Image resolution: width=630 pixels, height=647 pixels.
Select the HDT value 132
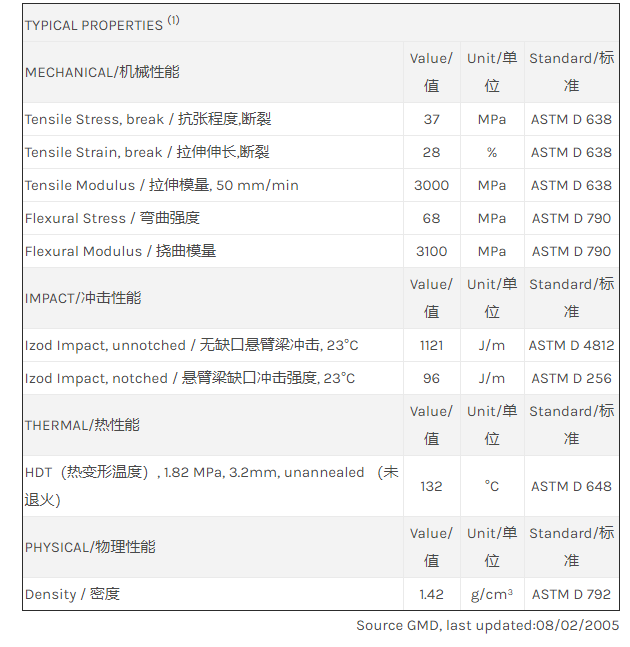[x=431, y=486]
